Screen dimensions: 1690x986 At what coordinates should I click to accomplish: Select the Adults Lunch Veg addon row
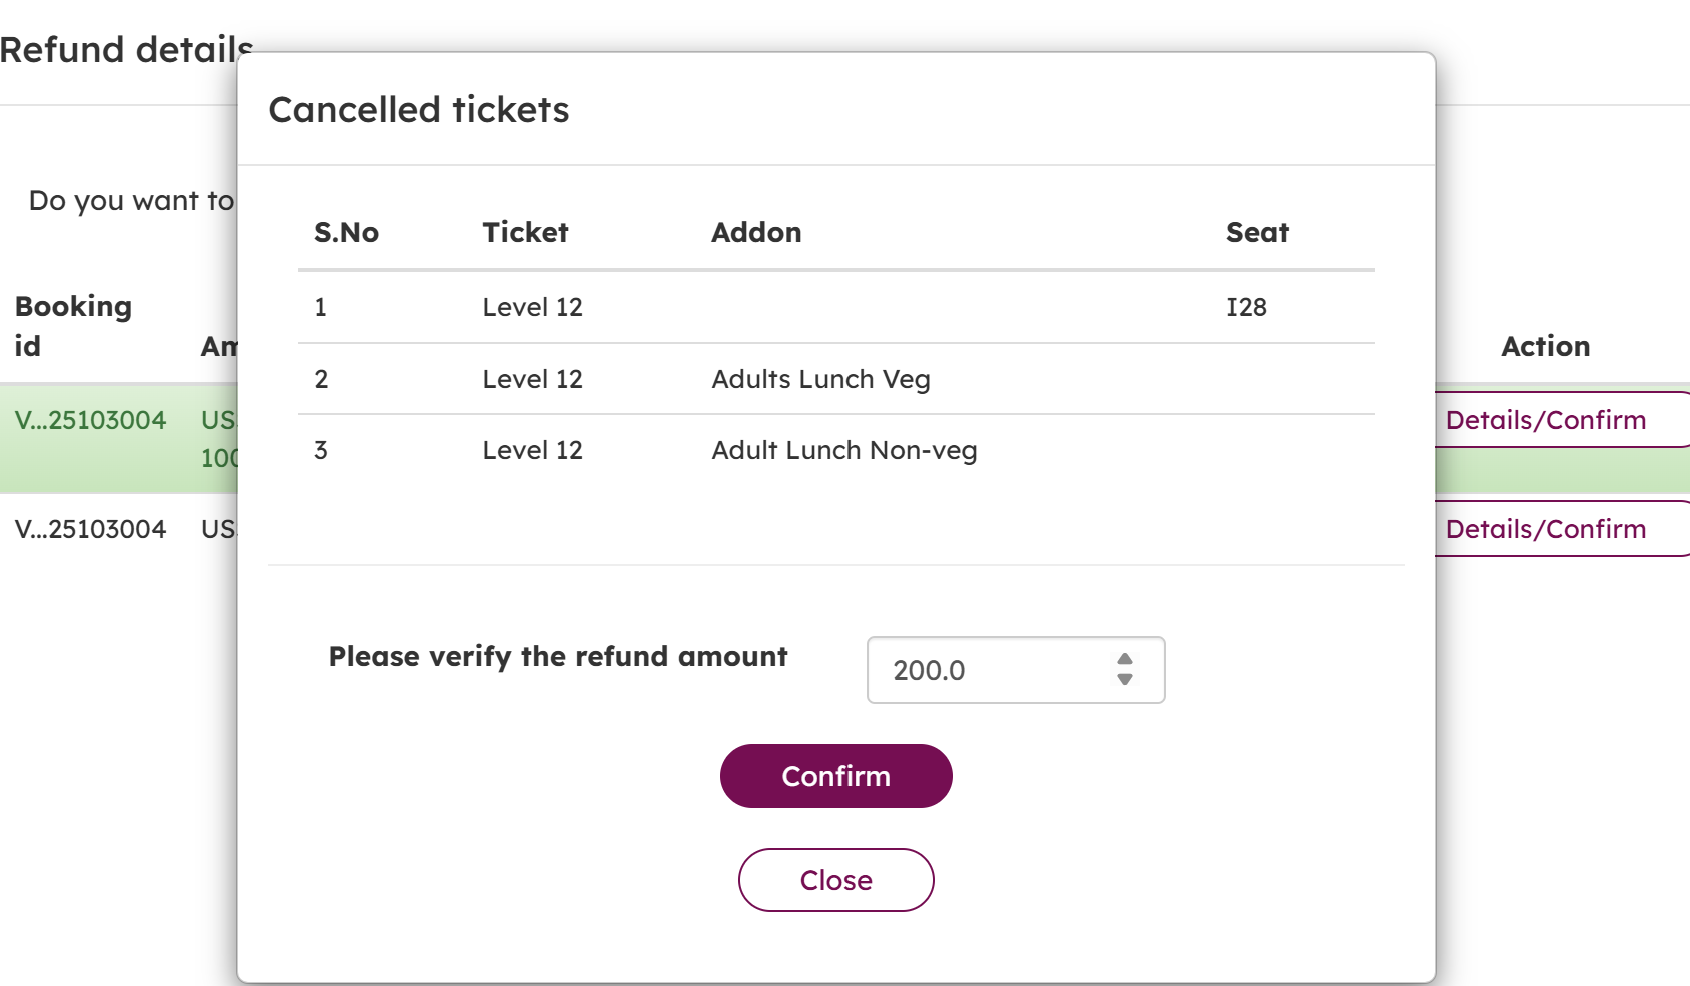(x=821, y=379)
